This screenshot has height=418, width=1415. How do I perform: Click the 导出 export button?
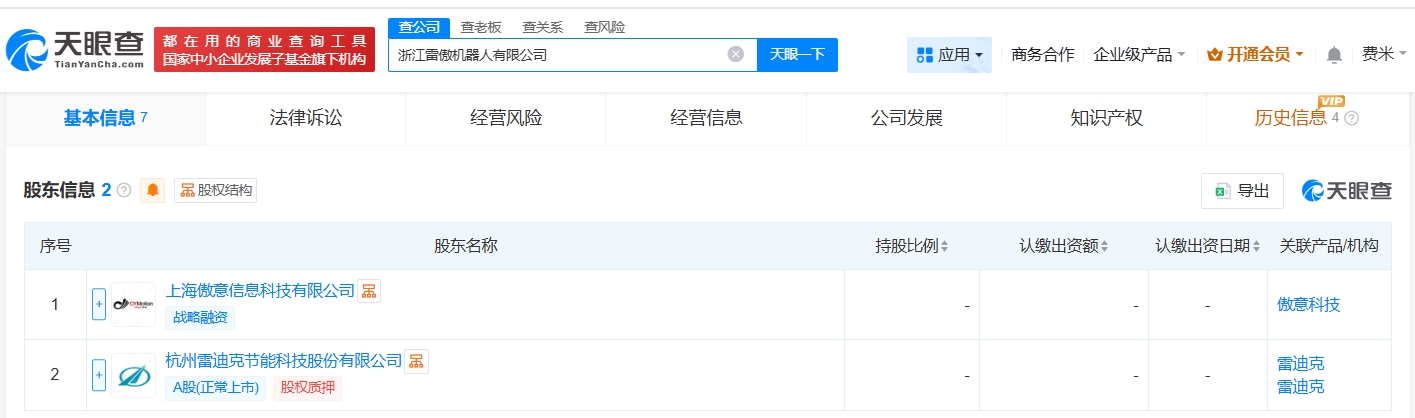pyautogui.click(x=1242, y=191)
